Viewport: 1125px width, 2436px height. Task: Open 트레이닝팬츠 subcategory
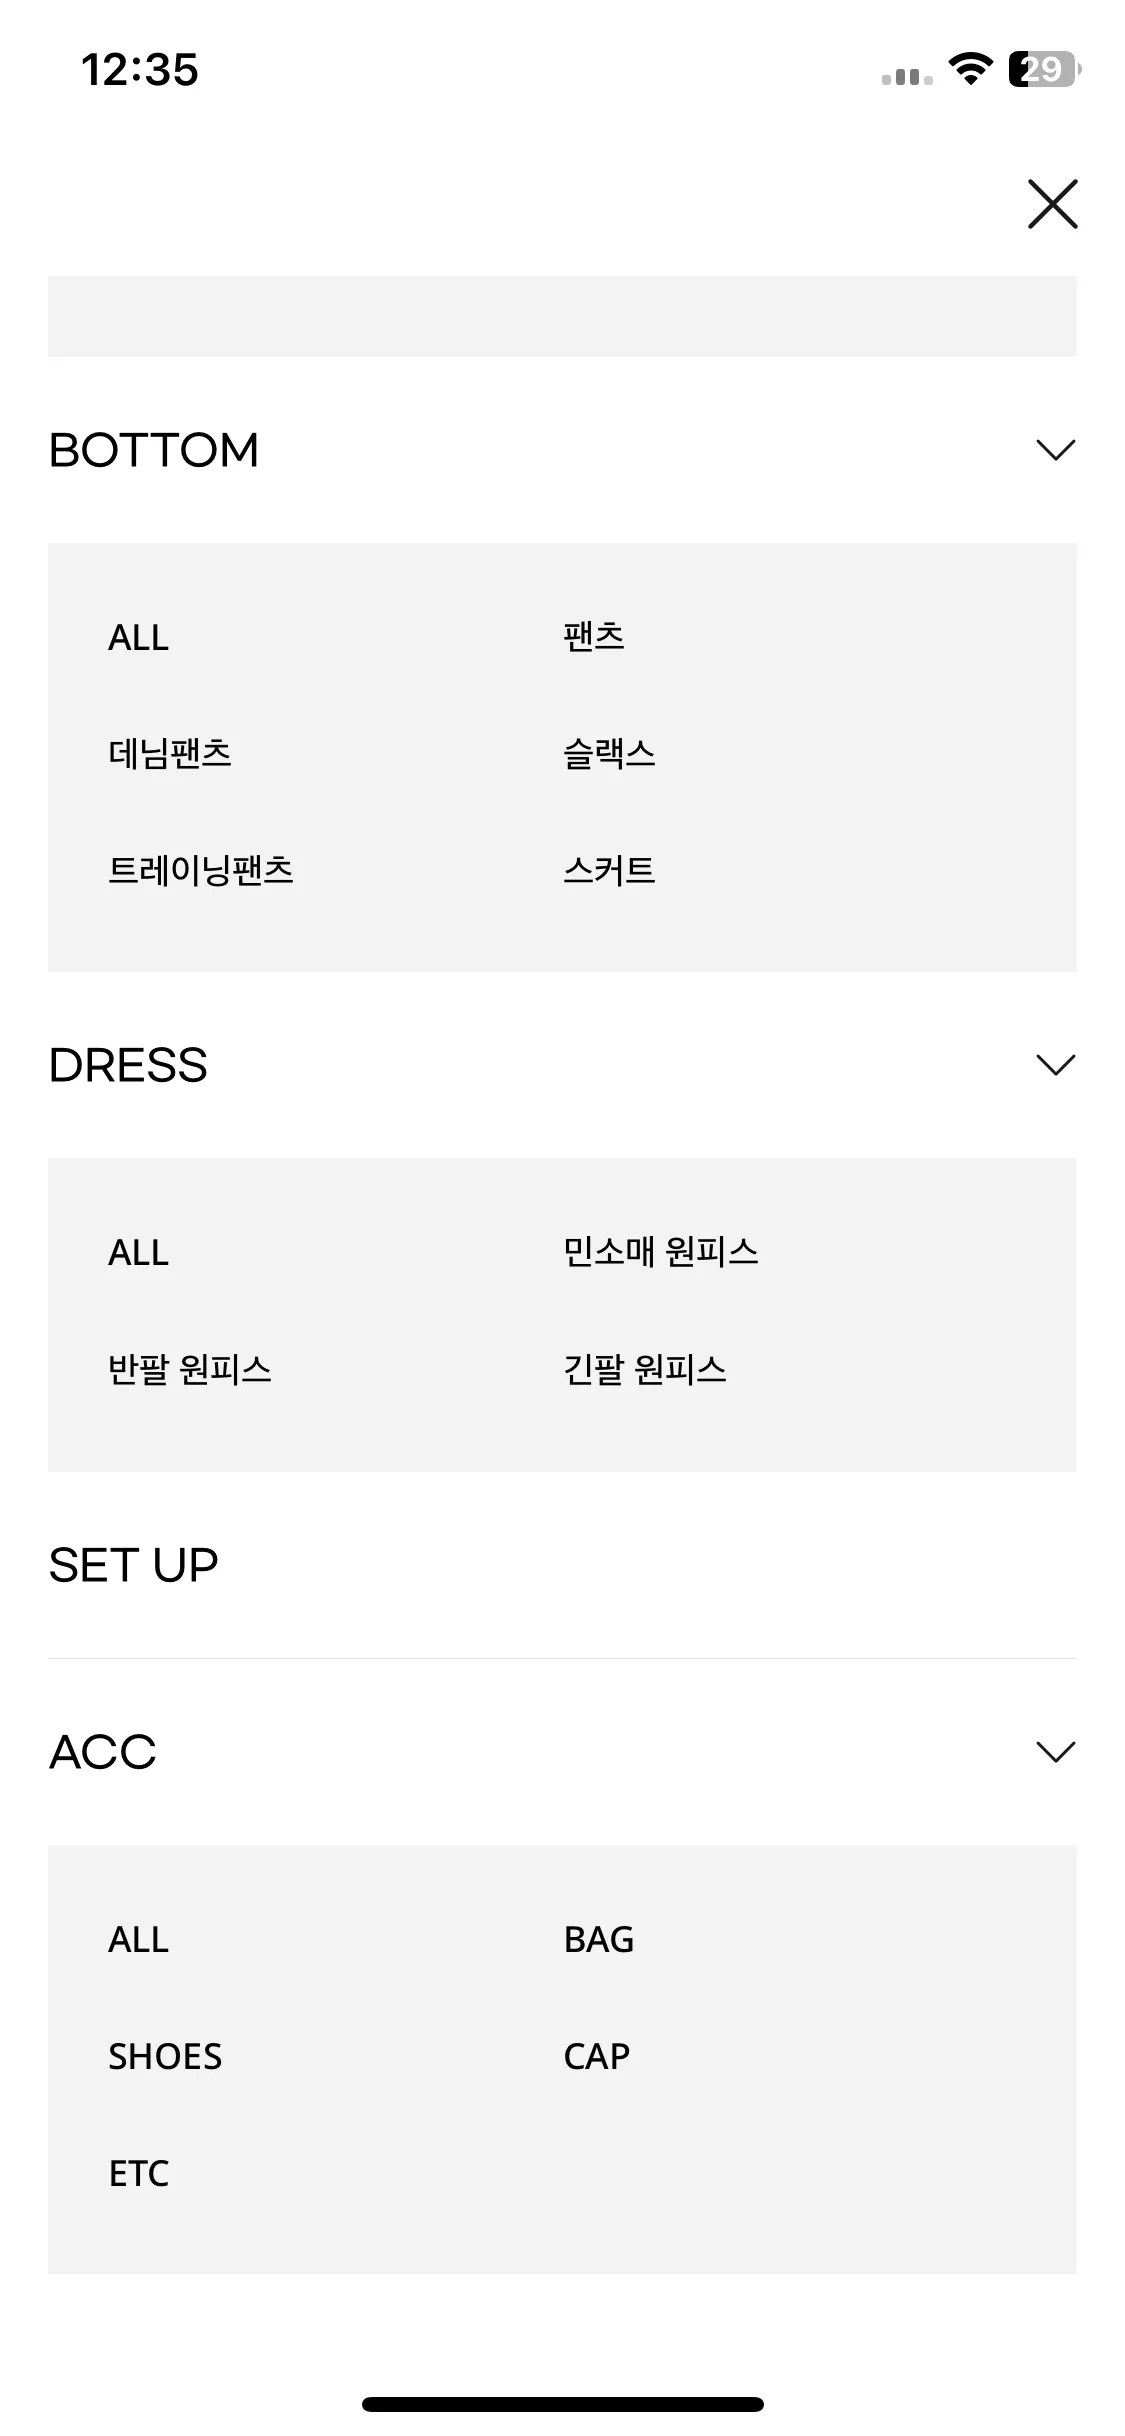tap(201, 870)
